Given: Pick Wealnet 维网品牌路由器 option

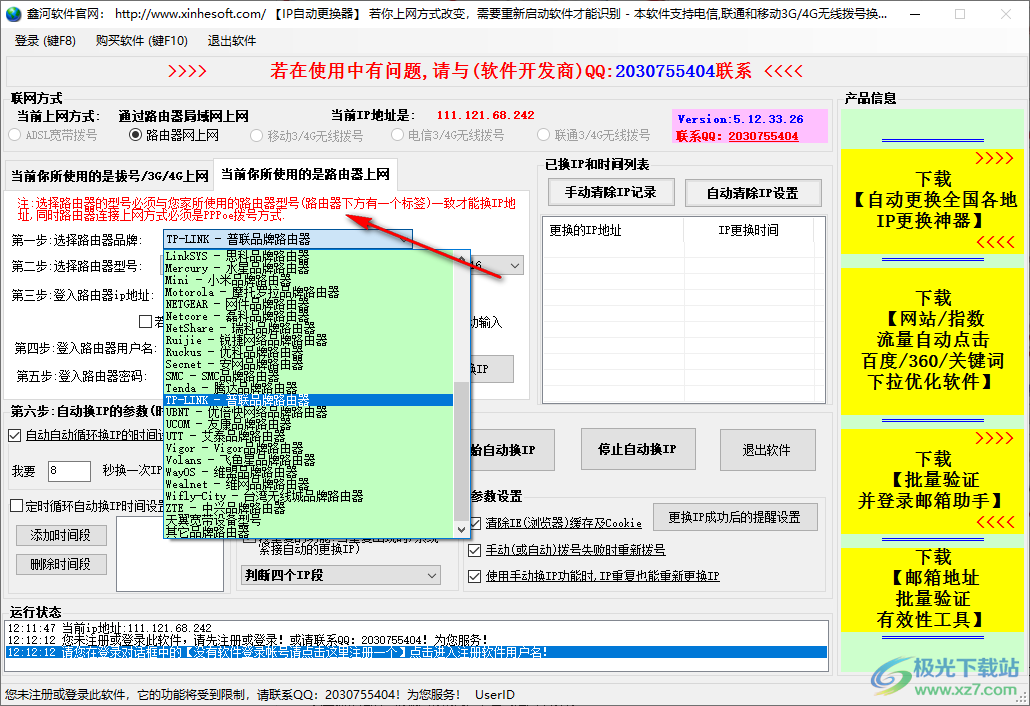Looking at the screenshot, I should [x=308, y=484].
